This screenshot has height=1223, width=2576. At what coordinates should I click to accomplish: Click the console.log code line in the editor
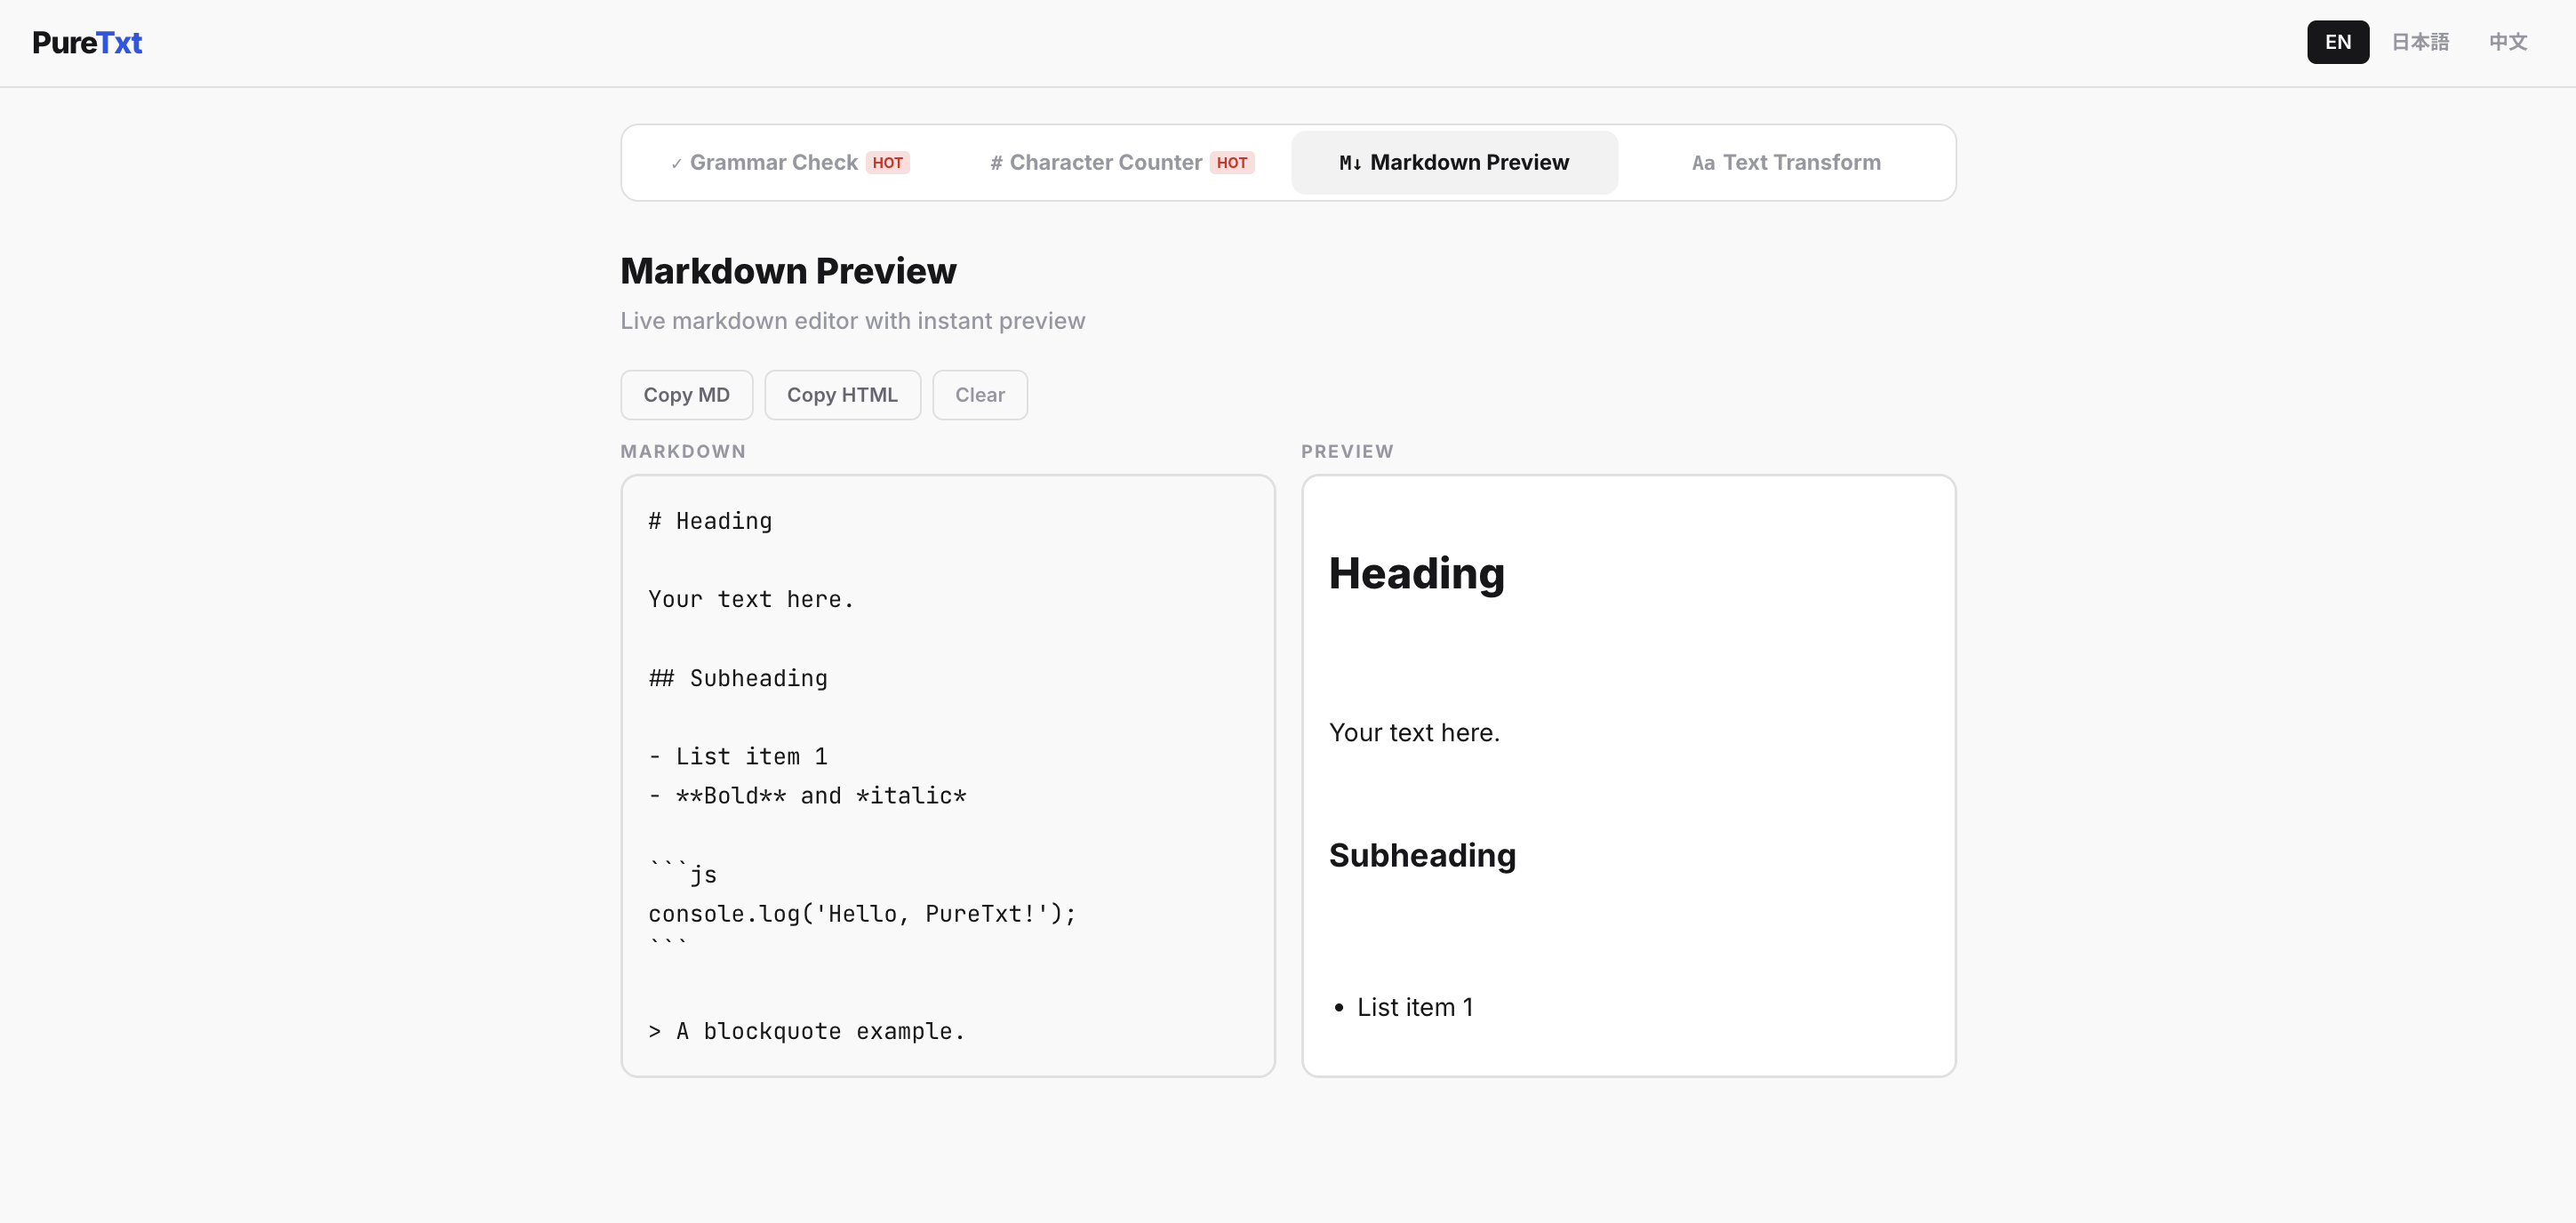point(862,913)
